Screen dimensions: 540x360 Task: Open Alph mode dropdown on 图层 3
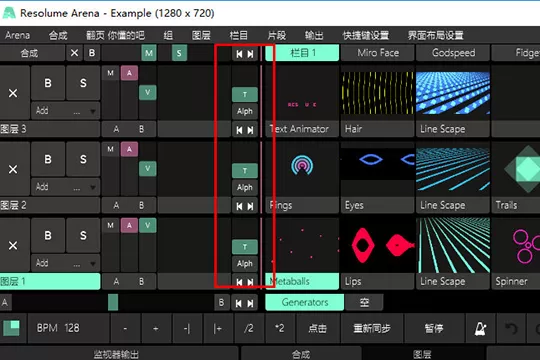pyautogui.click(x=245, y=111)
